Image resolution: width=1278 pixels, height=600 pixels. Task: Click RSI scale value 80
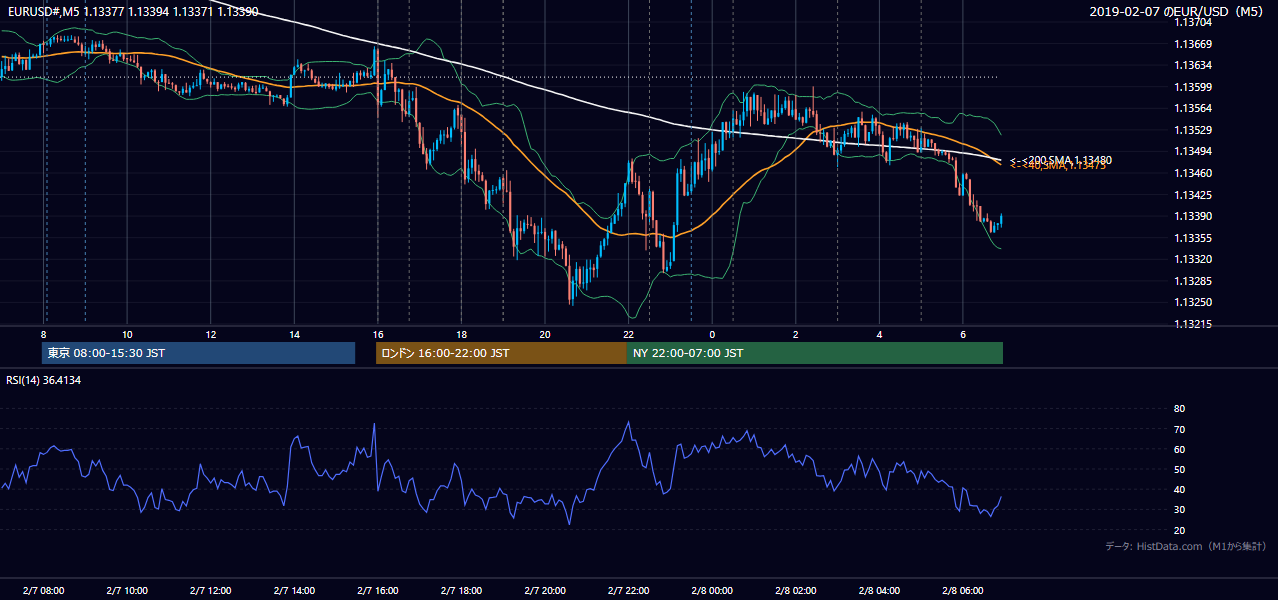[x=1180, y=409]
